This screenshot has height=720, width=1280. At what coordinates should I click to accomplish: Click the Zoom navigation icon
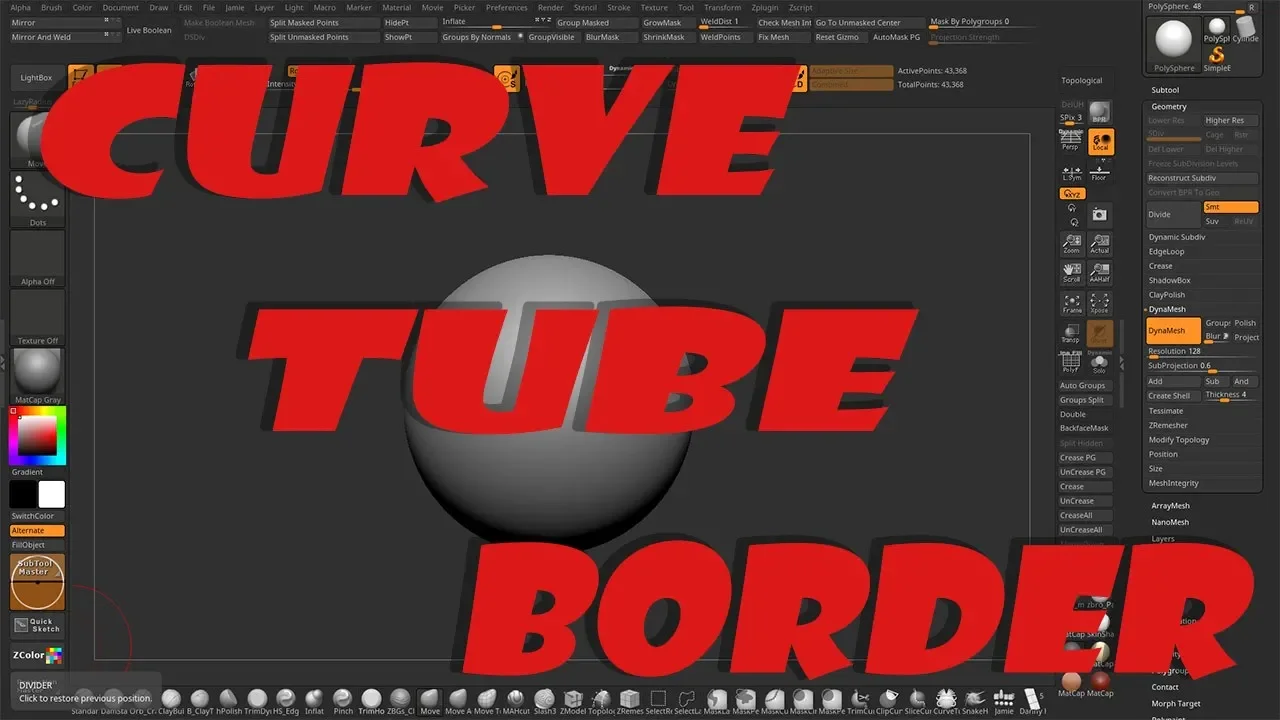coord(1071,244)
